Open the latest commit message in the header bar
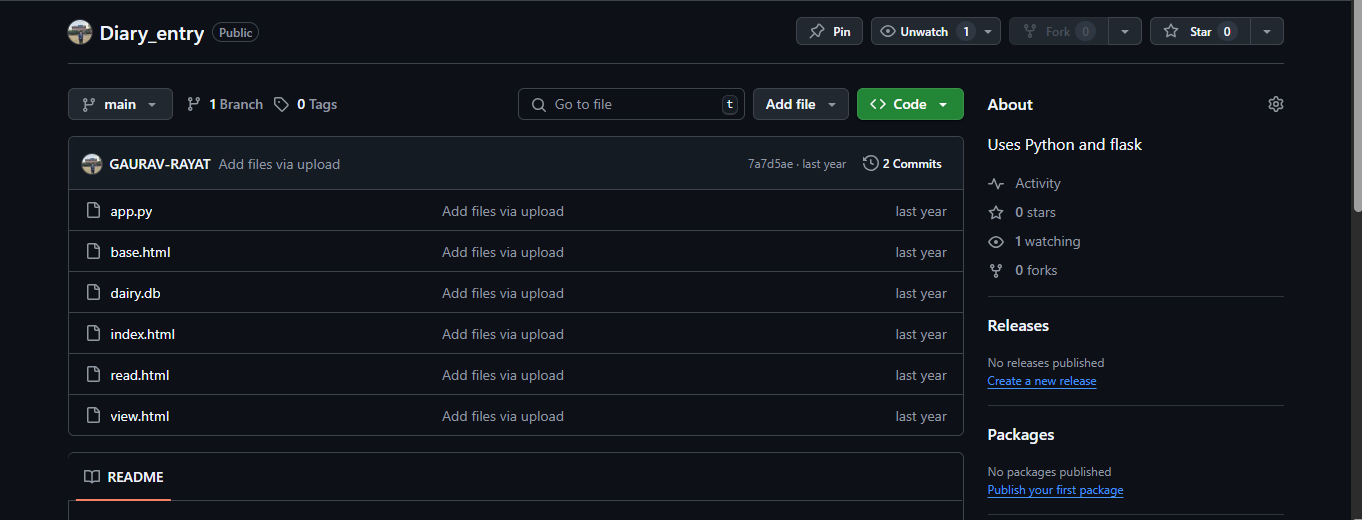The height and width of the screenshot is (520, 1362). 279,164
